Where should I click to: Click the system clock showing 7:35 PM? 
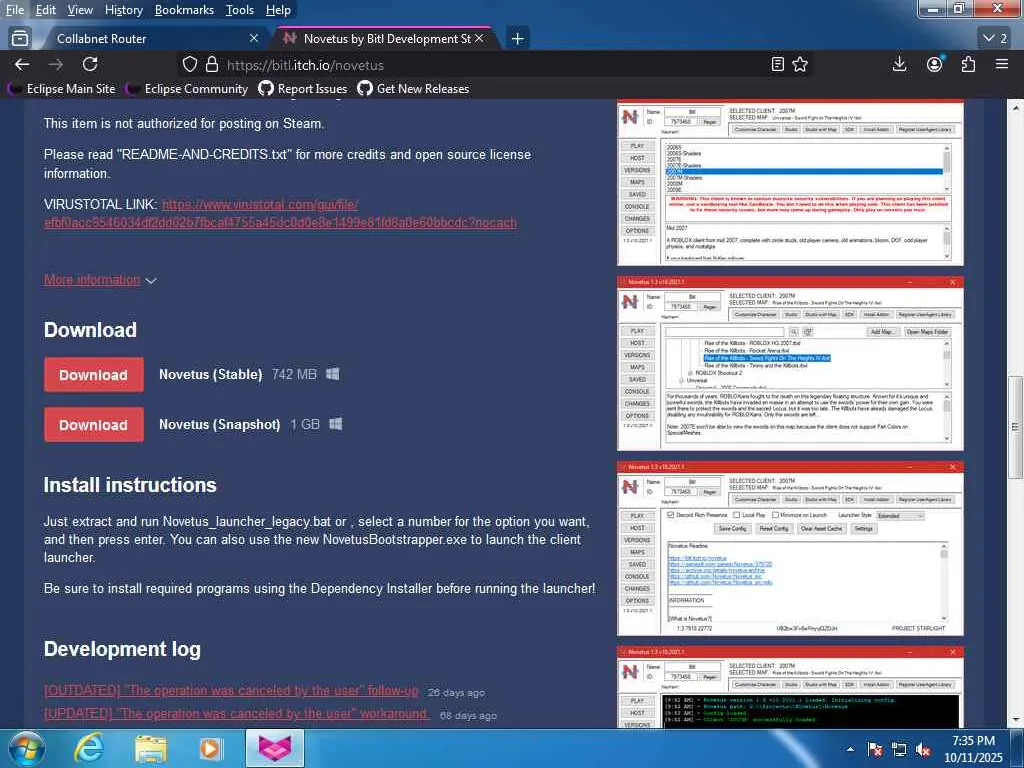(x=973, y=749)
